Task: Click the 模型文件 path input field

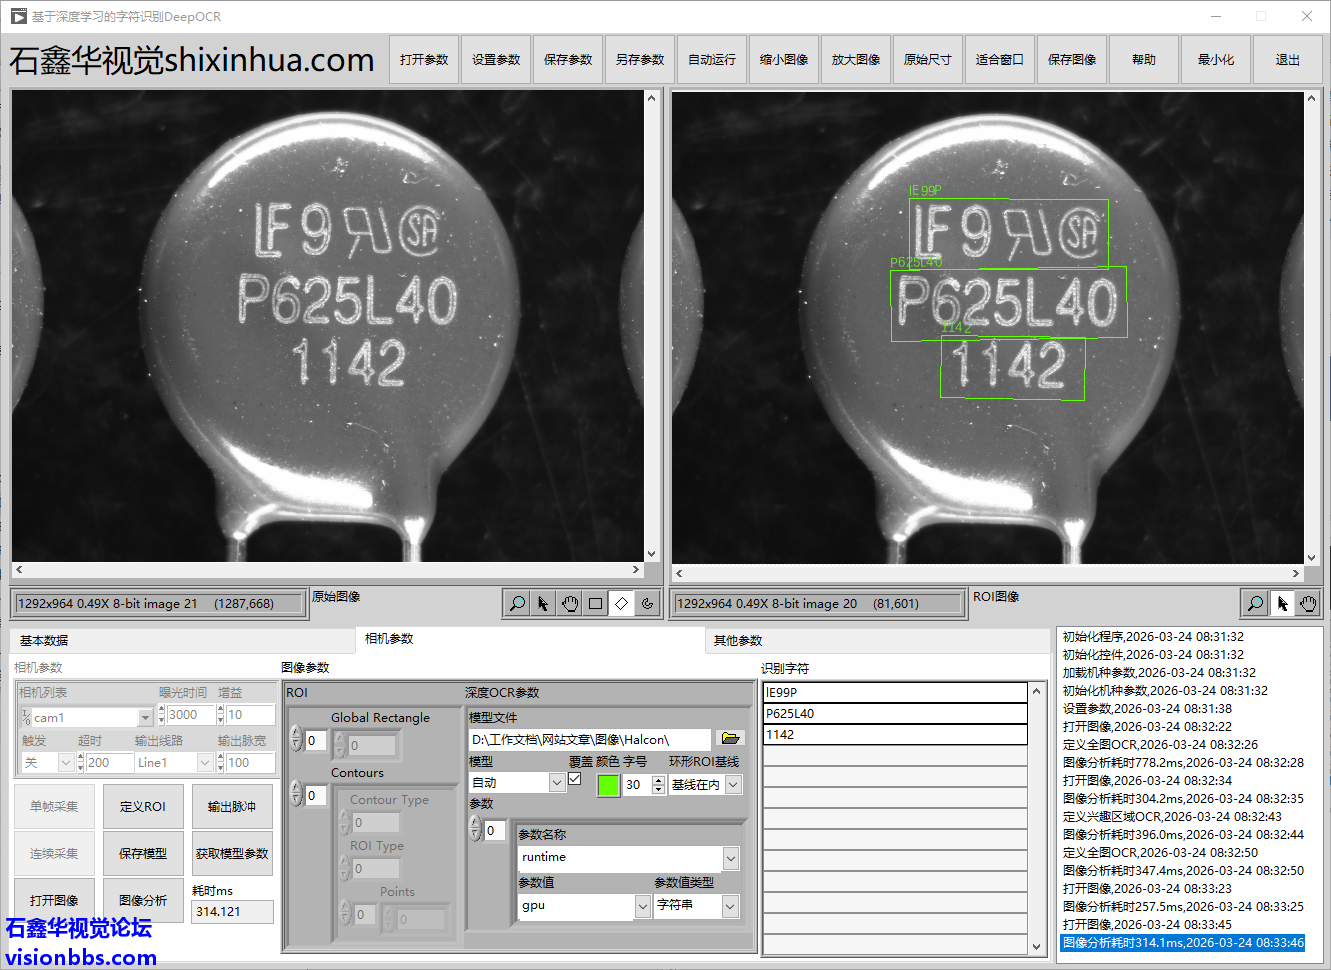Action: pos(588,740)
